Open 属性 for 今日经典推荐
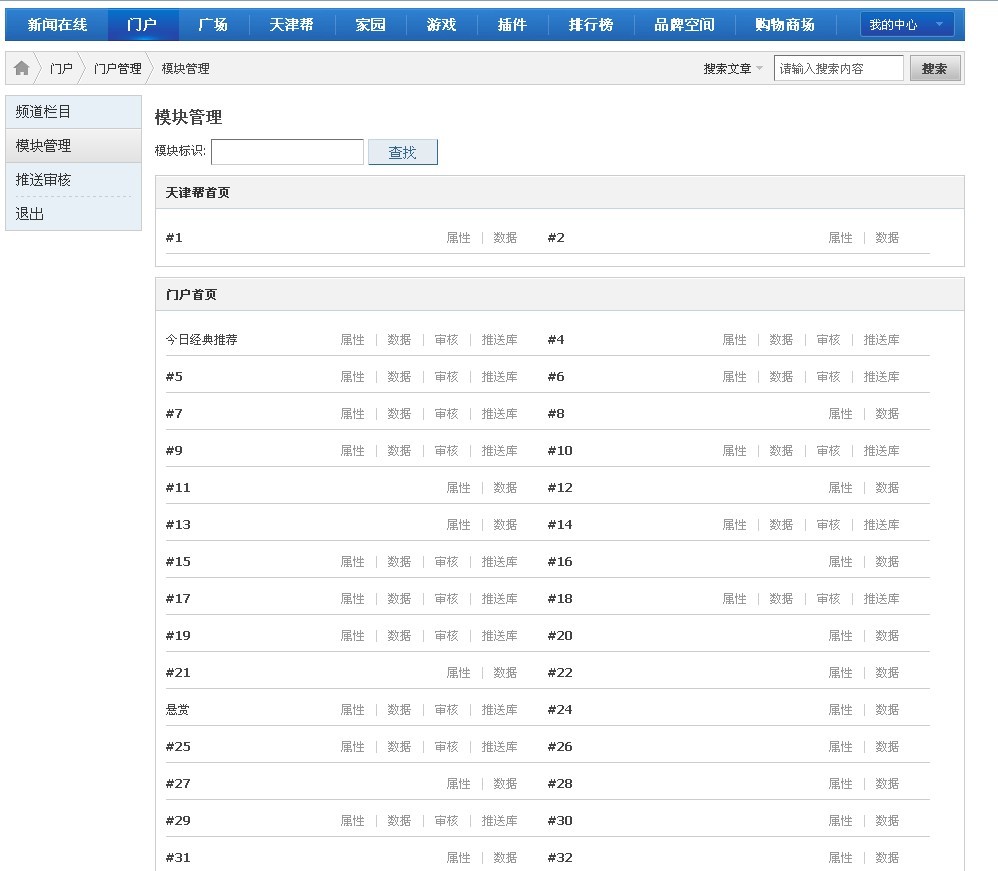The height and width of the screenshot is (871, 998). pyautogui.click(x=353, y=339)
